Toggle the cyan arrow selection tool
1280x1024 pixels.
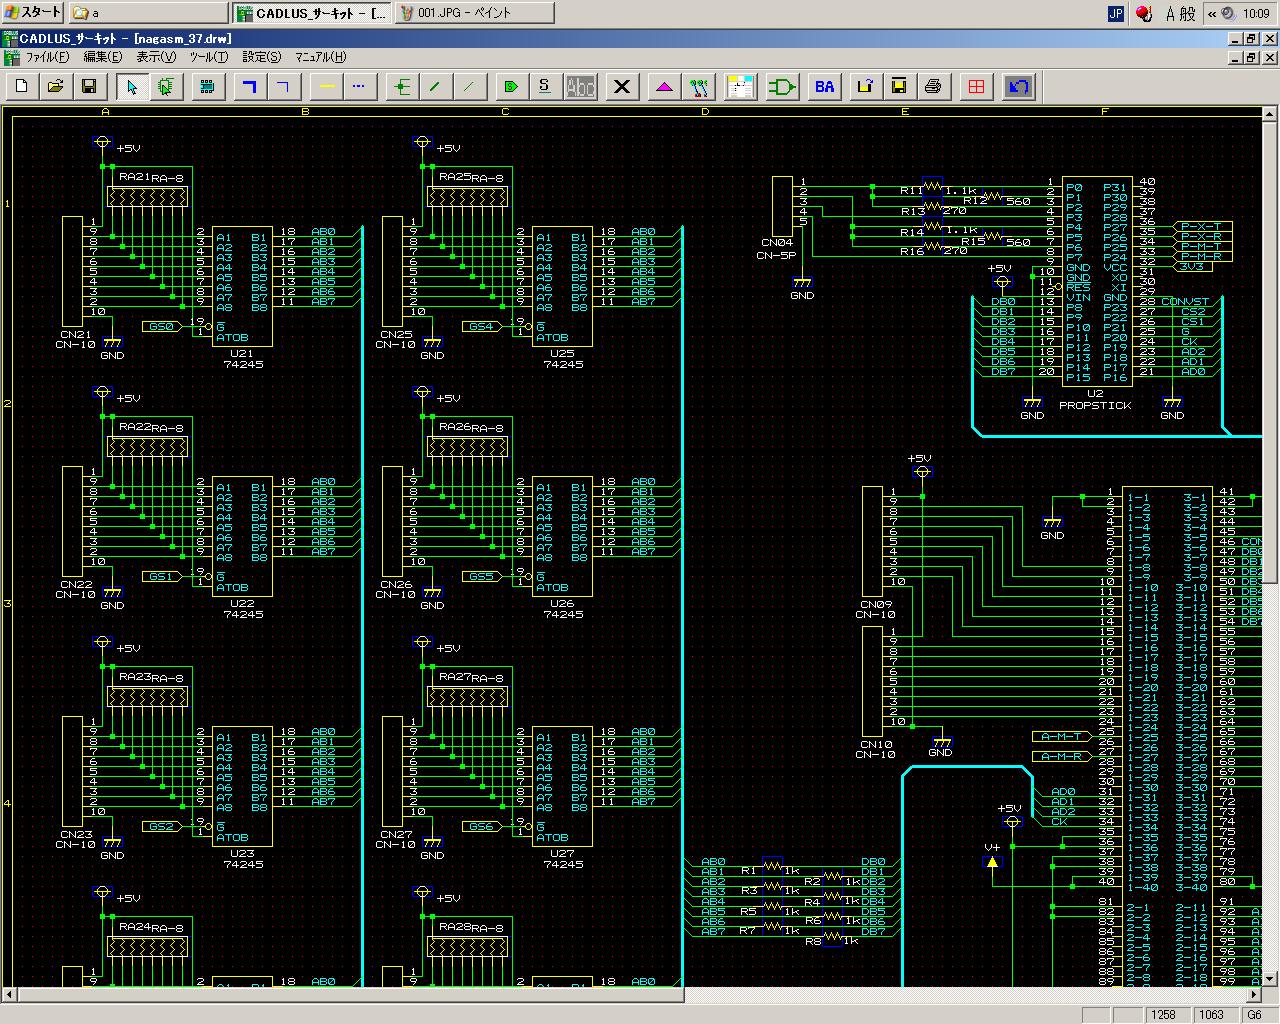132,87
